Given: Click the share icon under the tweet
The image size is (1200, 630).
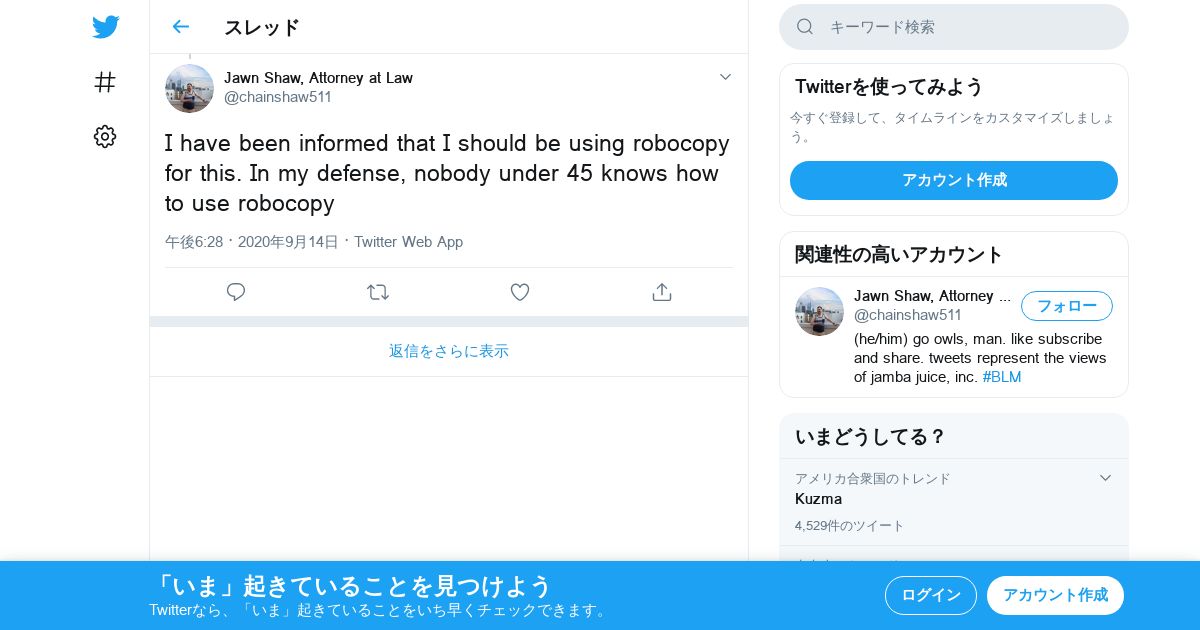Looking at the screenshot, I should (x=662, y=292).
